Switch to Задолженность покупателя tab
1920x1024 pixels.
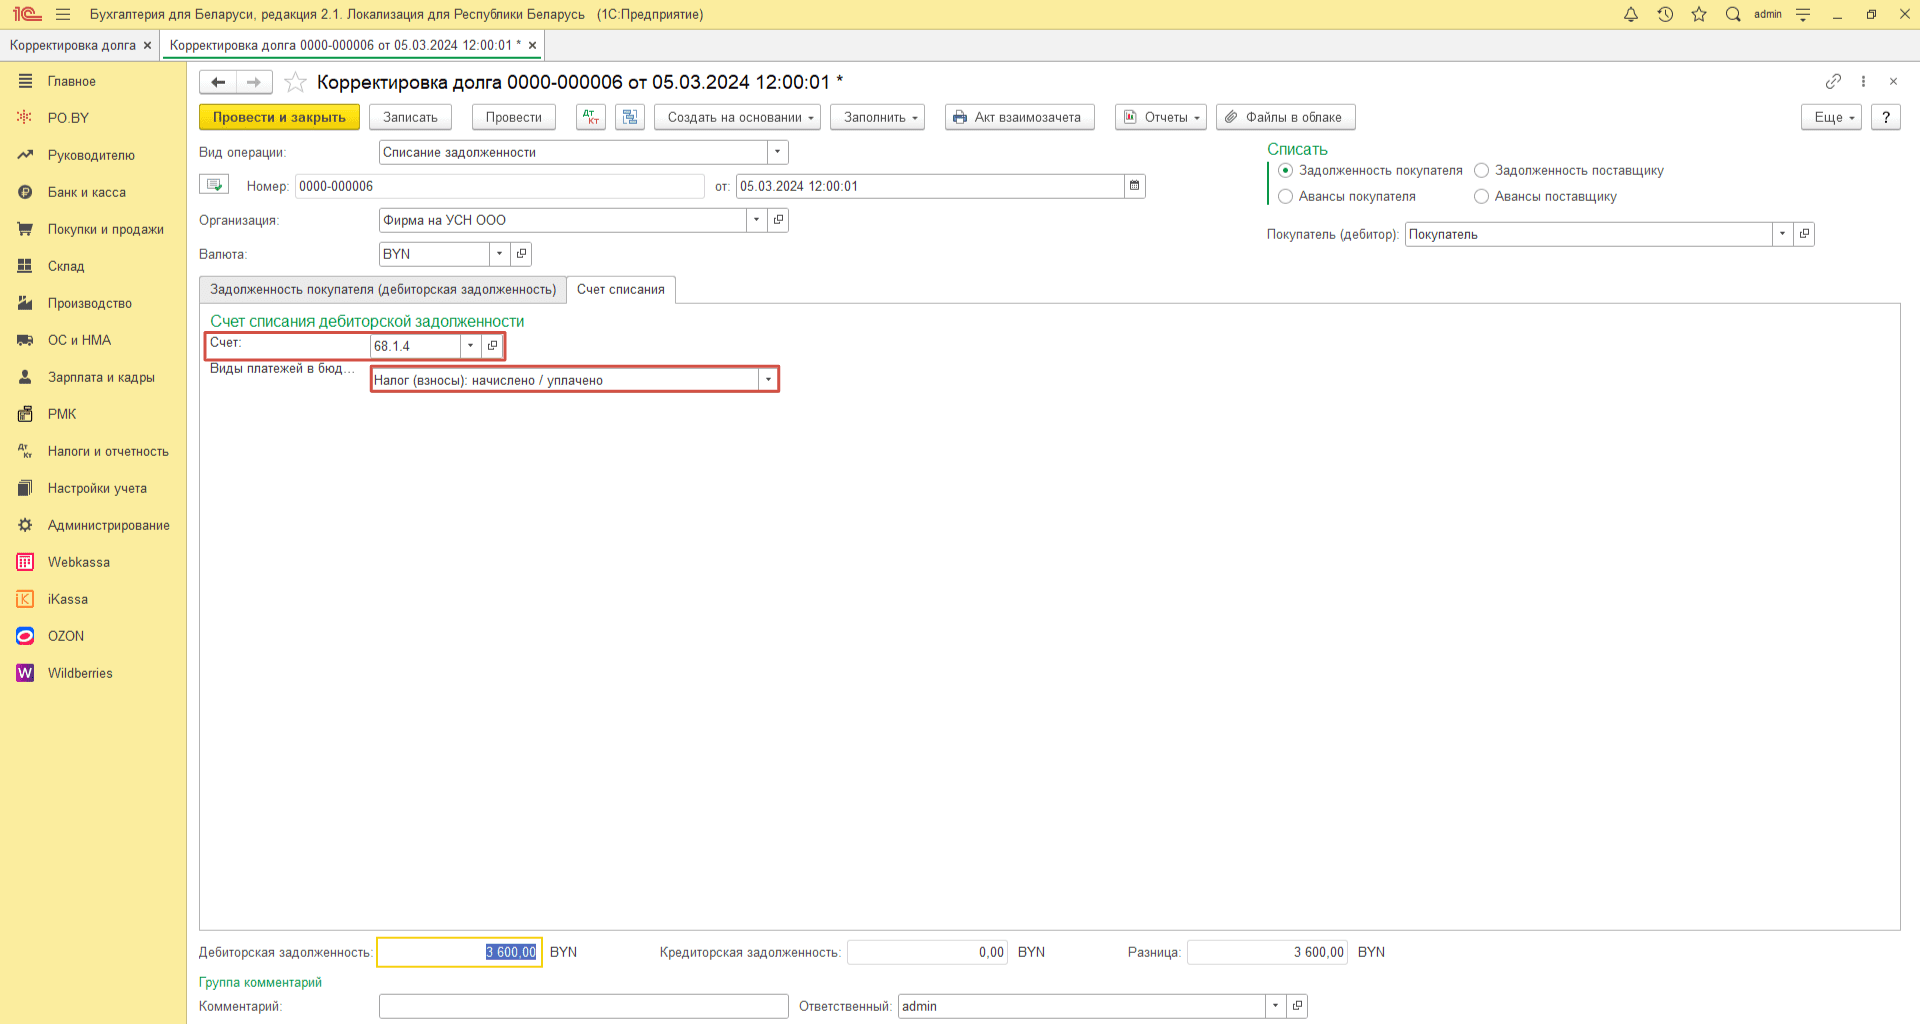coord(383,290)
